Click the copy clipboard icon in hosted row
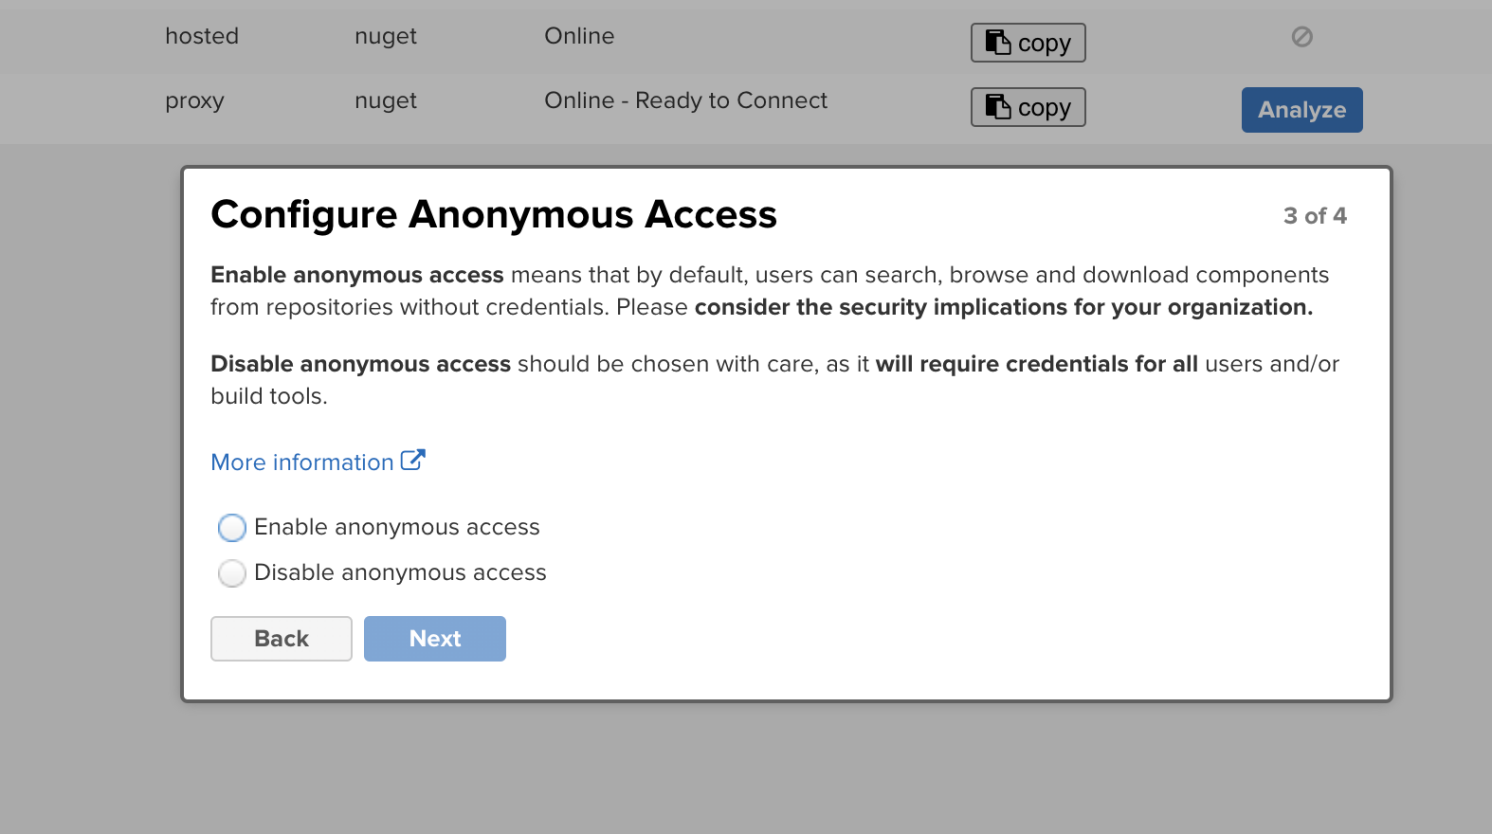1492x834 pixels. click(x=998, y=42)
